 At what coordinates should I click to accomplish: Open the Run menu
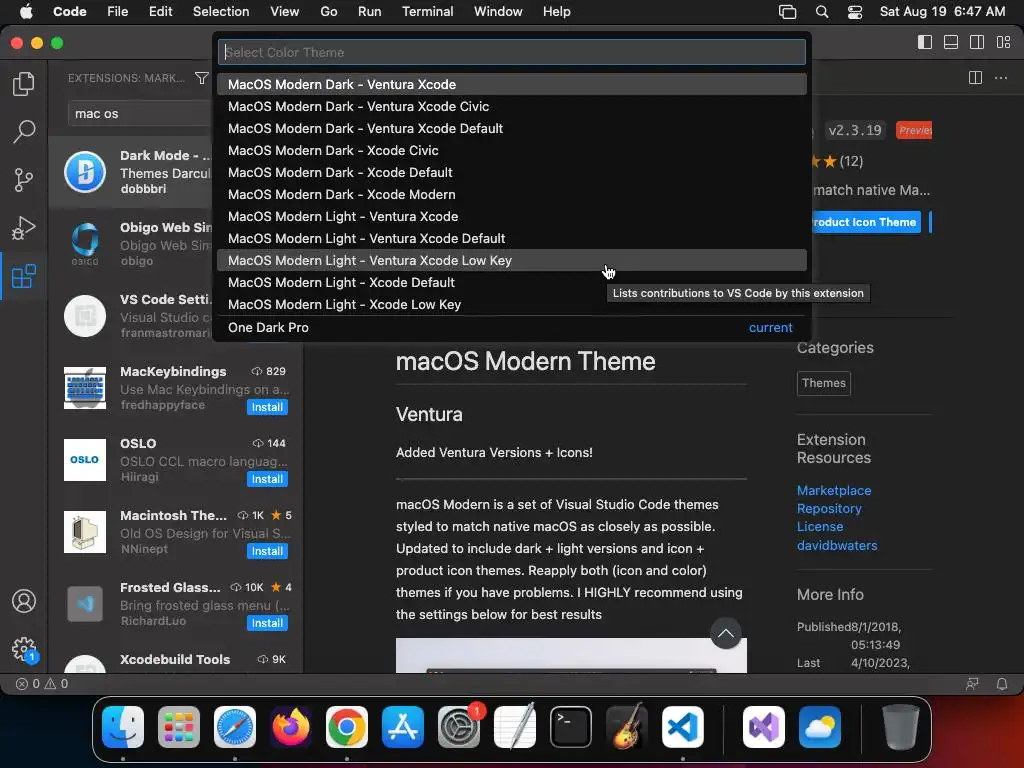pyautogui.click(x=369, y=12)
